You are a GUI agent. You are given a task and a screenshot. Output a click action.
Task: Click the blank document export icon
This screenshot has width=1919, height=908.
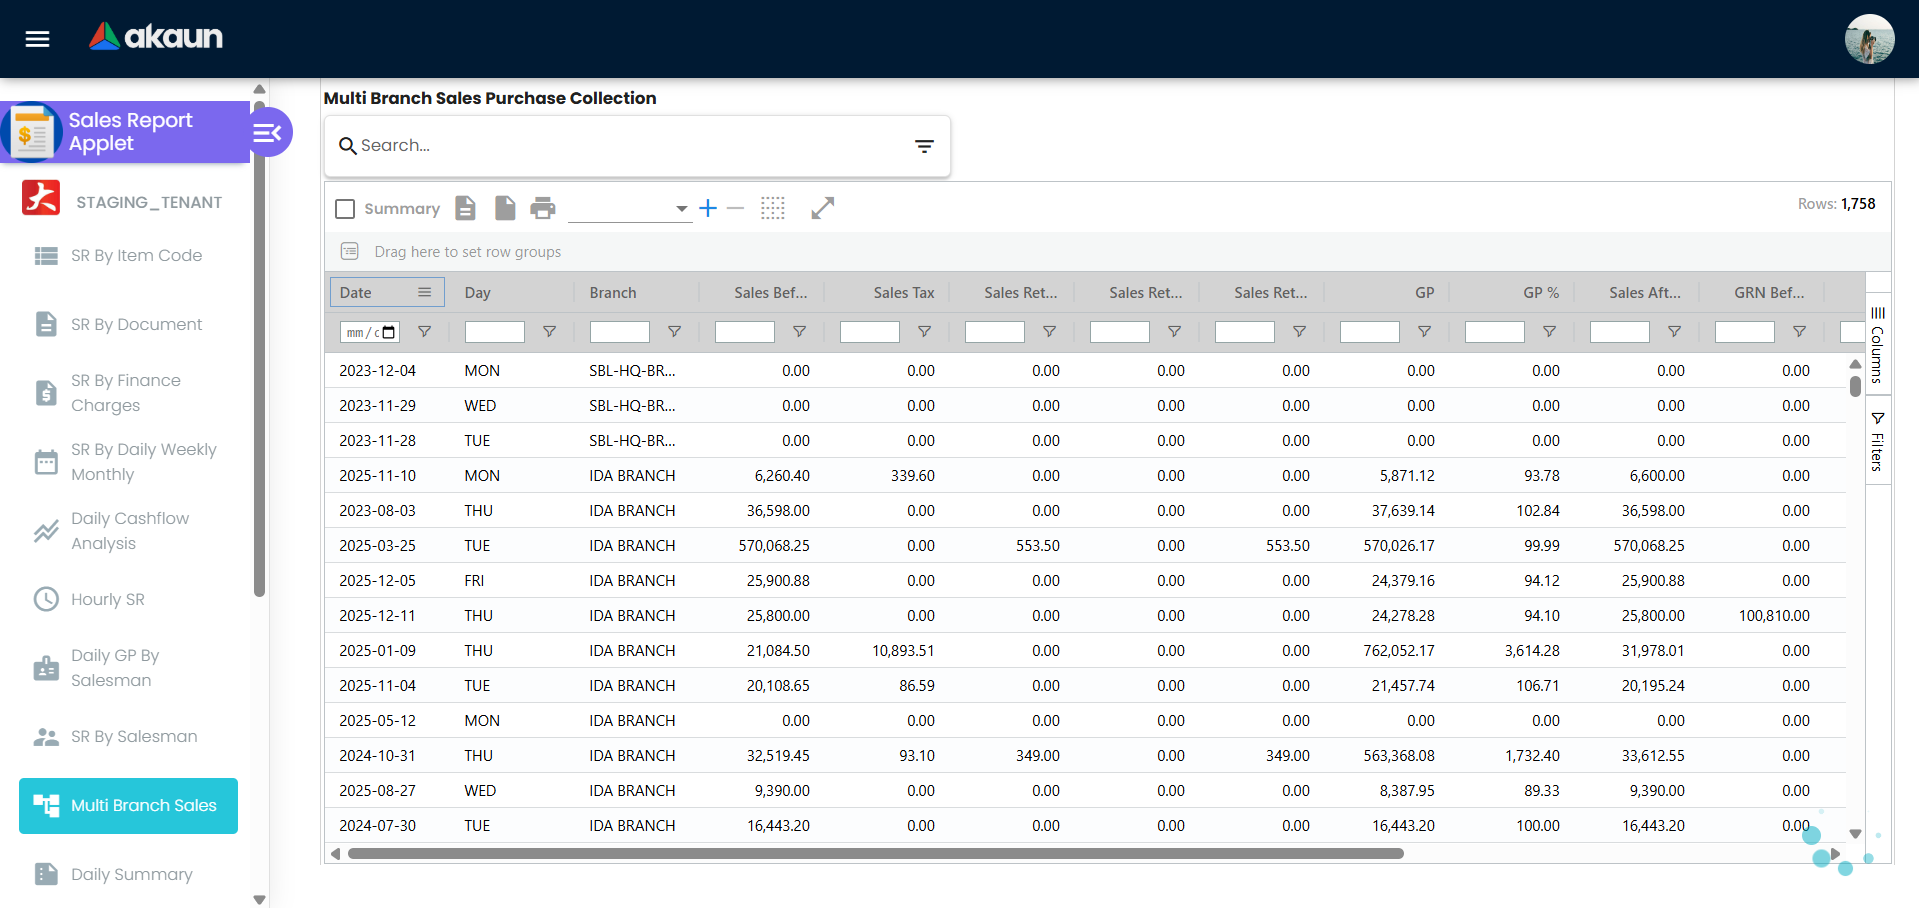point(505,208)
